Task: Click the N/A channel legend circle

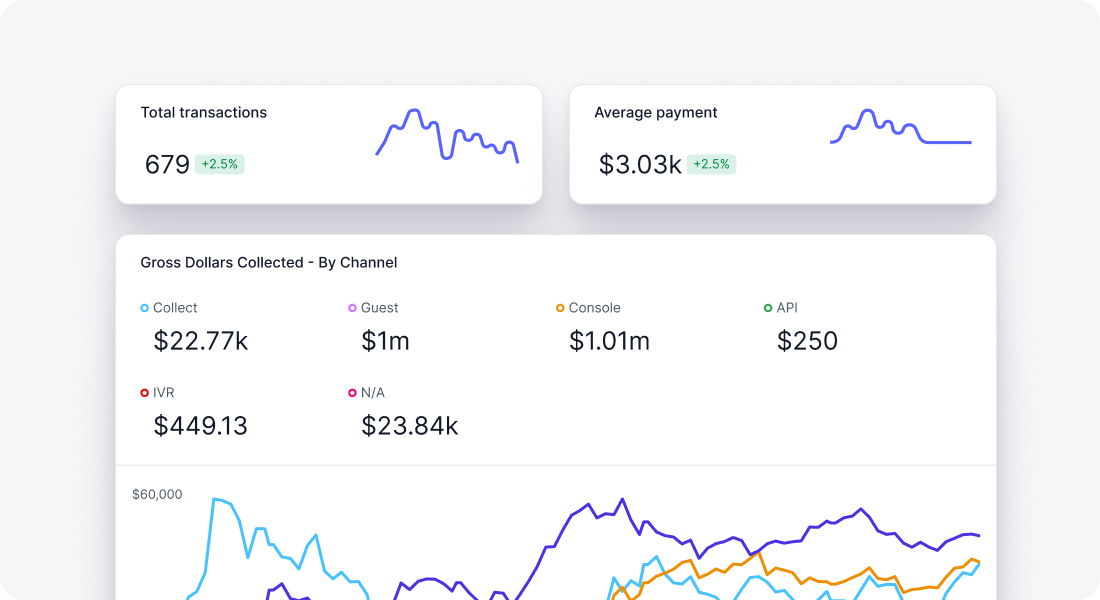Action: pyautogui.click(x=352, y=393)
